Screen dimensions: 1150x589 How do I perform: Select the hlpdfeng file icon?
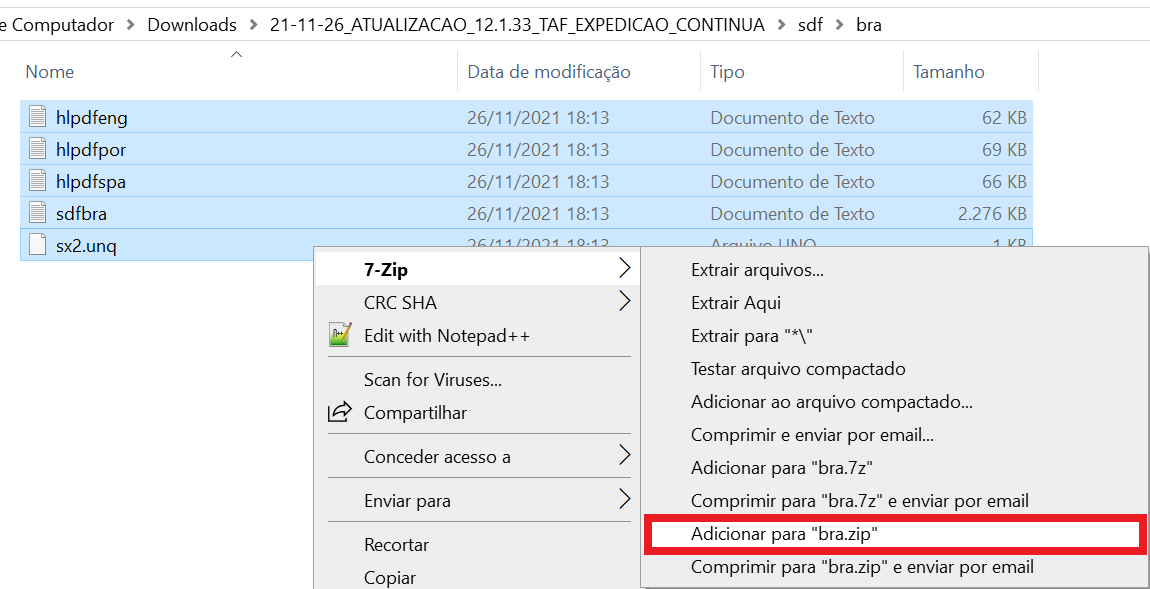[37, 117]
